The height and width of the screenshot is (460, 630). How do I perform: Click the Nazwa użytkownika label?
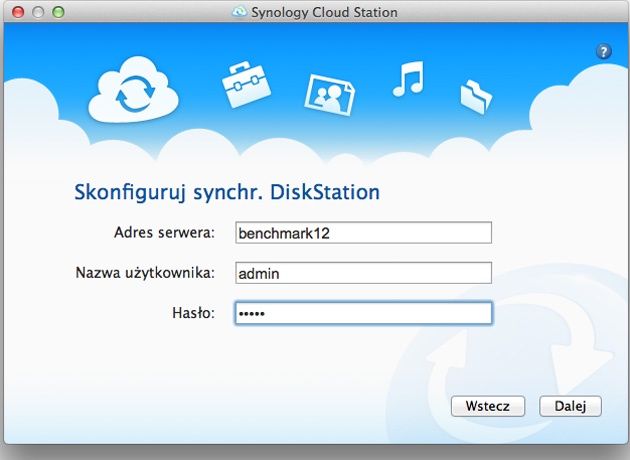click(x=145, y=273)
